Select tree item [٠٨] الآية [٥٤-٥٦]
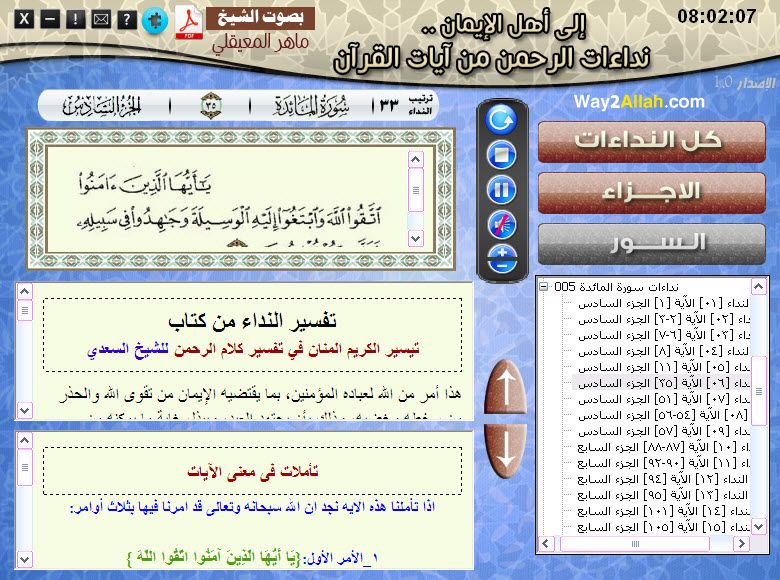 [x=663, y=415]
